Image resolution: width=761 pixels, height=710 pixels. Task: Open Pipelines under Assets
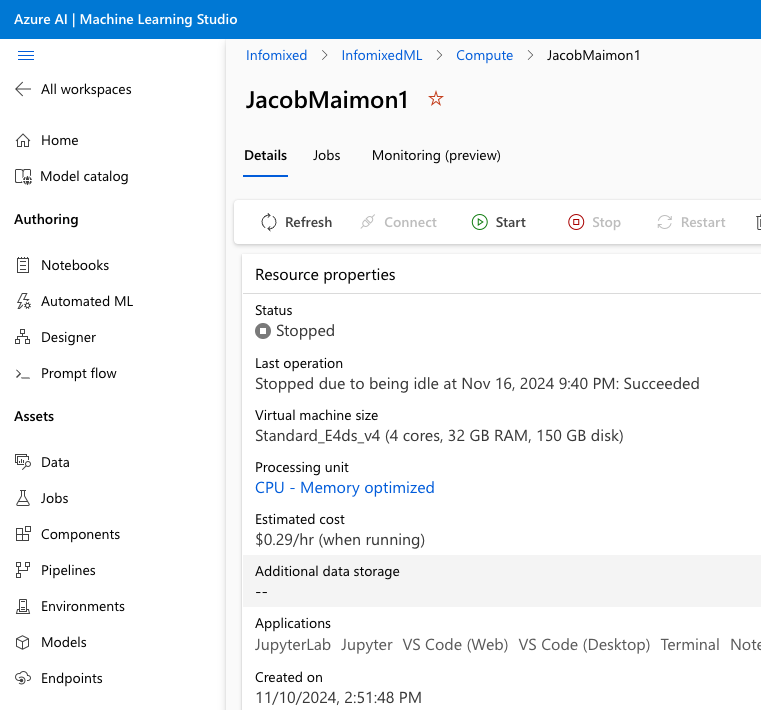click(68, 570)
